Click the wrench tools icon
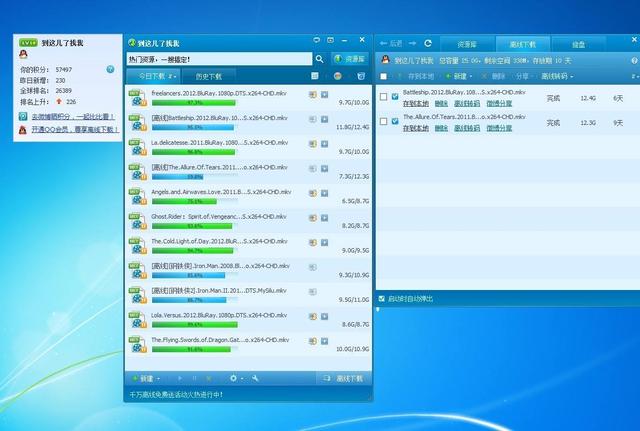This screenshot has height=431, width=640. (x=255, y=379)
